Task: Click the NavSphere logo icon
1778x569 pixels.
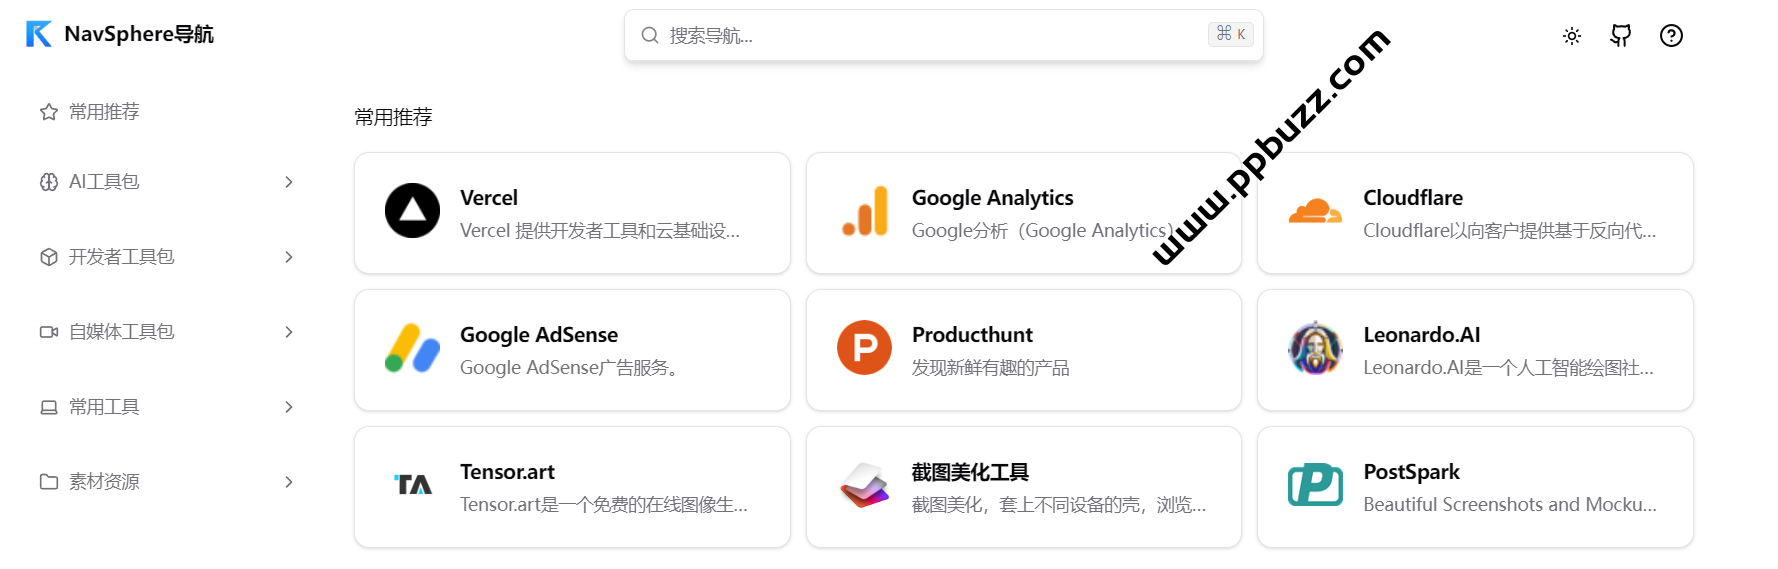Action: (38, 34)
